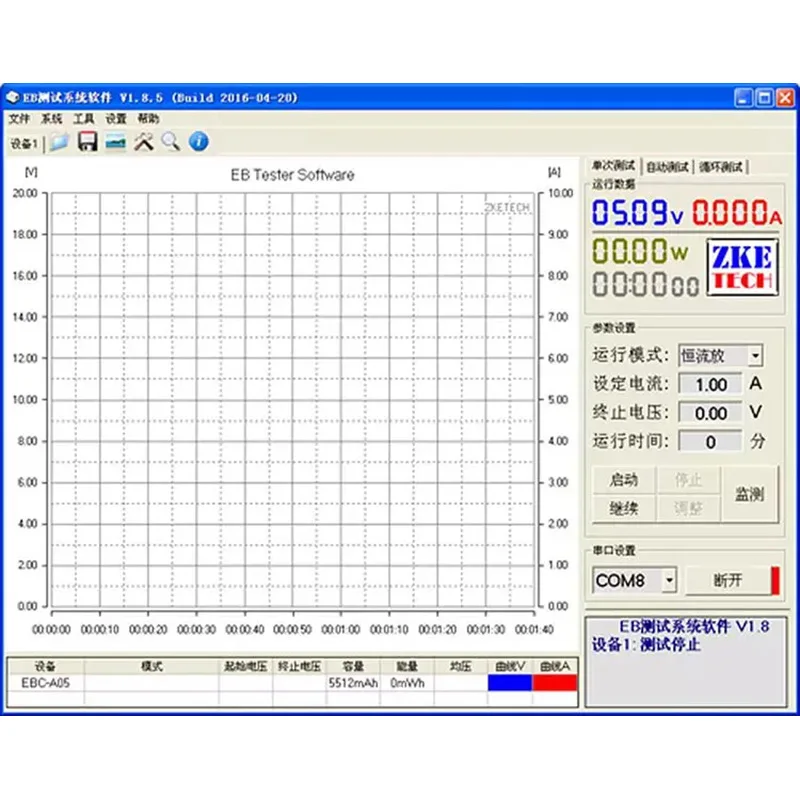The image size is (800, 800).
Task: Open the 文件 menu
Action: tap(19, 119)
